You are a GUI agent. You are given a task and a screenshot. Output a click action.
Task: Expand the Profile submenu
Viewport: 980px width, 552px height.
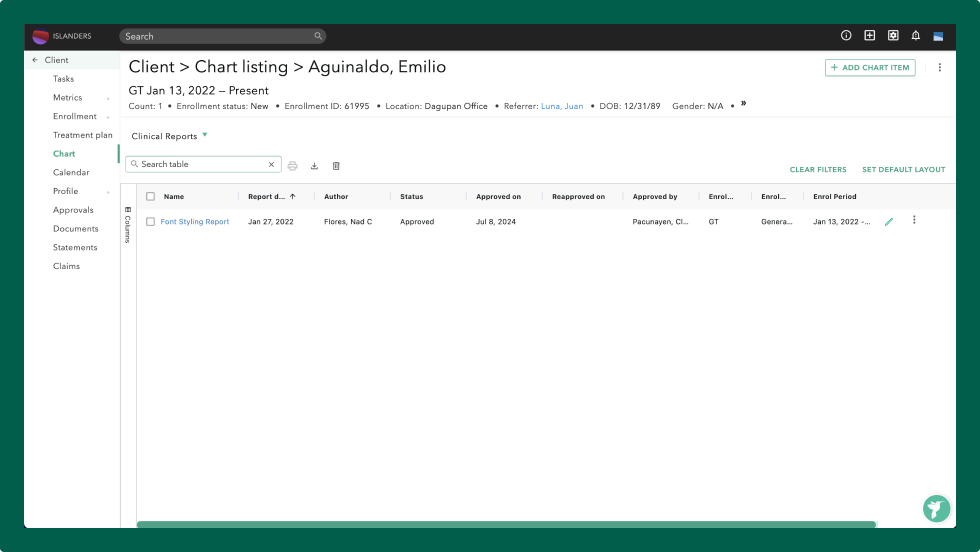point(108,192)
